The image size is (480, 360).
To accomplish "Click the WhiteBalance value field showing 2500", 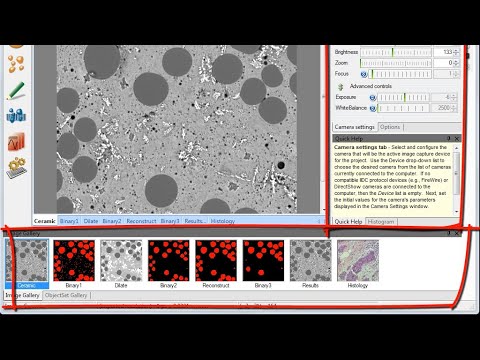I will click(441, 108).
